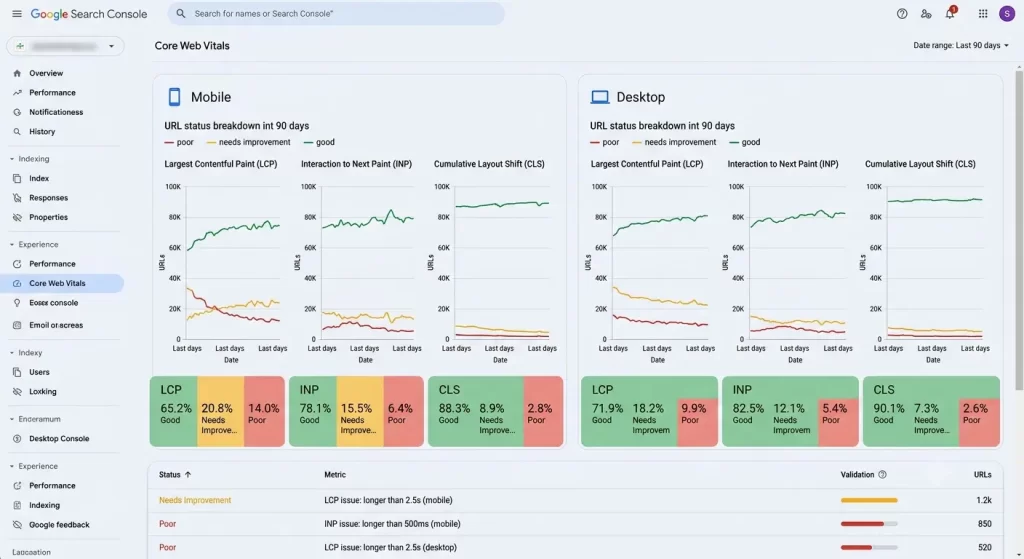This screenshot has width=1024, height=559.
Task: Open the Poor INP mobile issue row
Action: click(575, 524)
